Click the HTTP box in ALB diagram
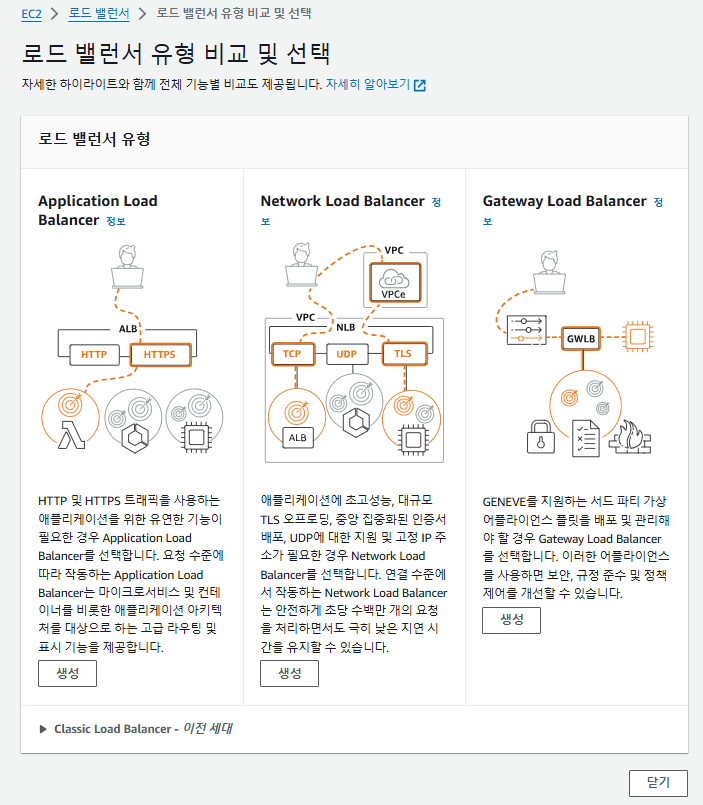Screen dimensions: 703x805 (x=94, y=355)
